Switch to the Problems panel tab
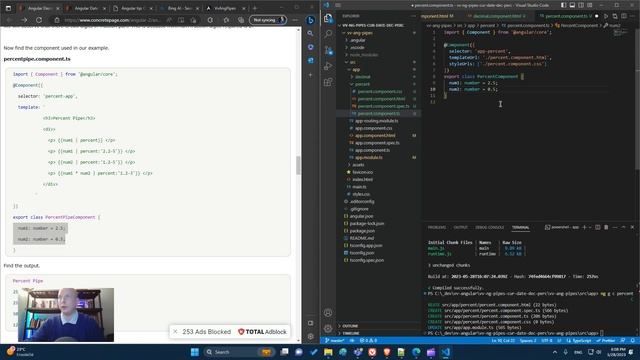The image size is (640, 360). click(437, 227)
